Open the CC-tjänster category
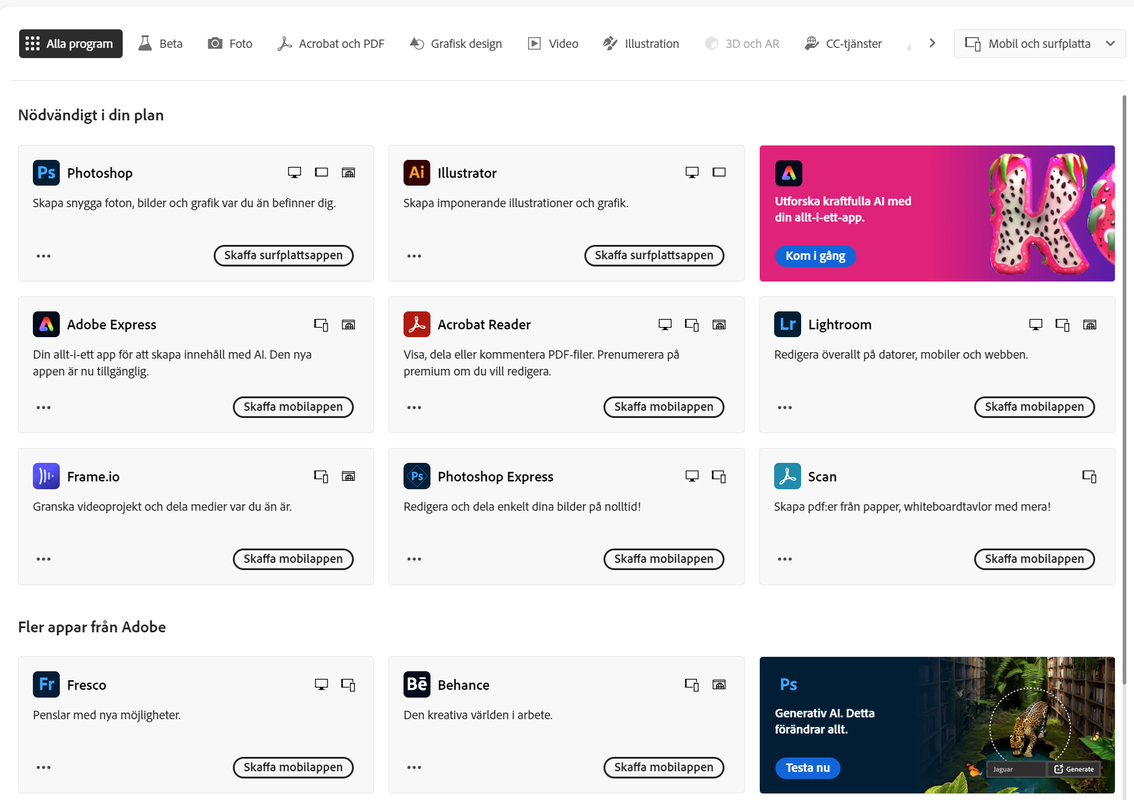 (843, 43)
